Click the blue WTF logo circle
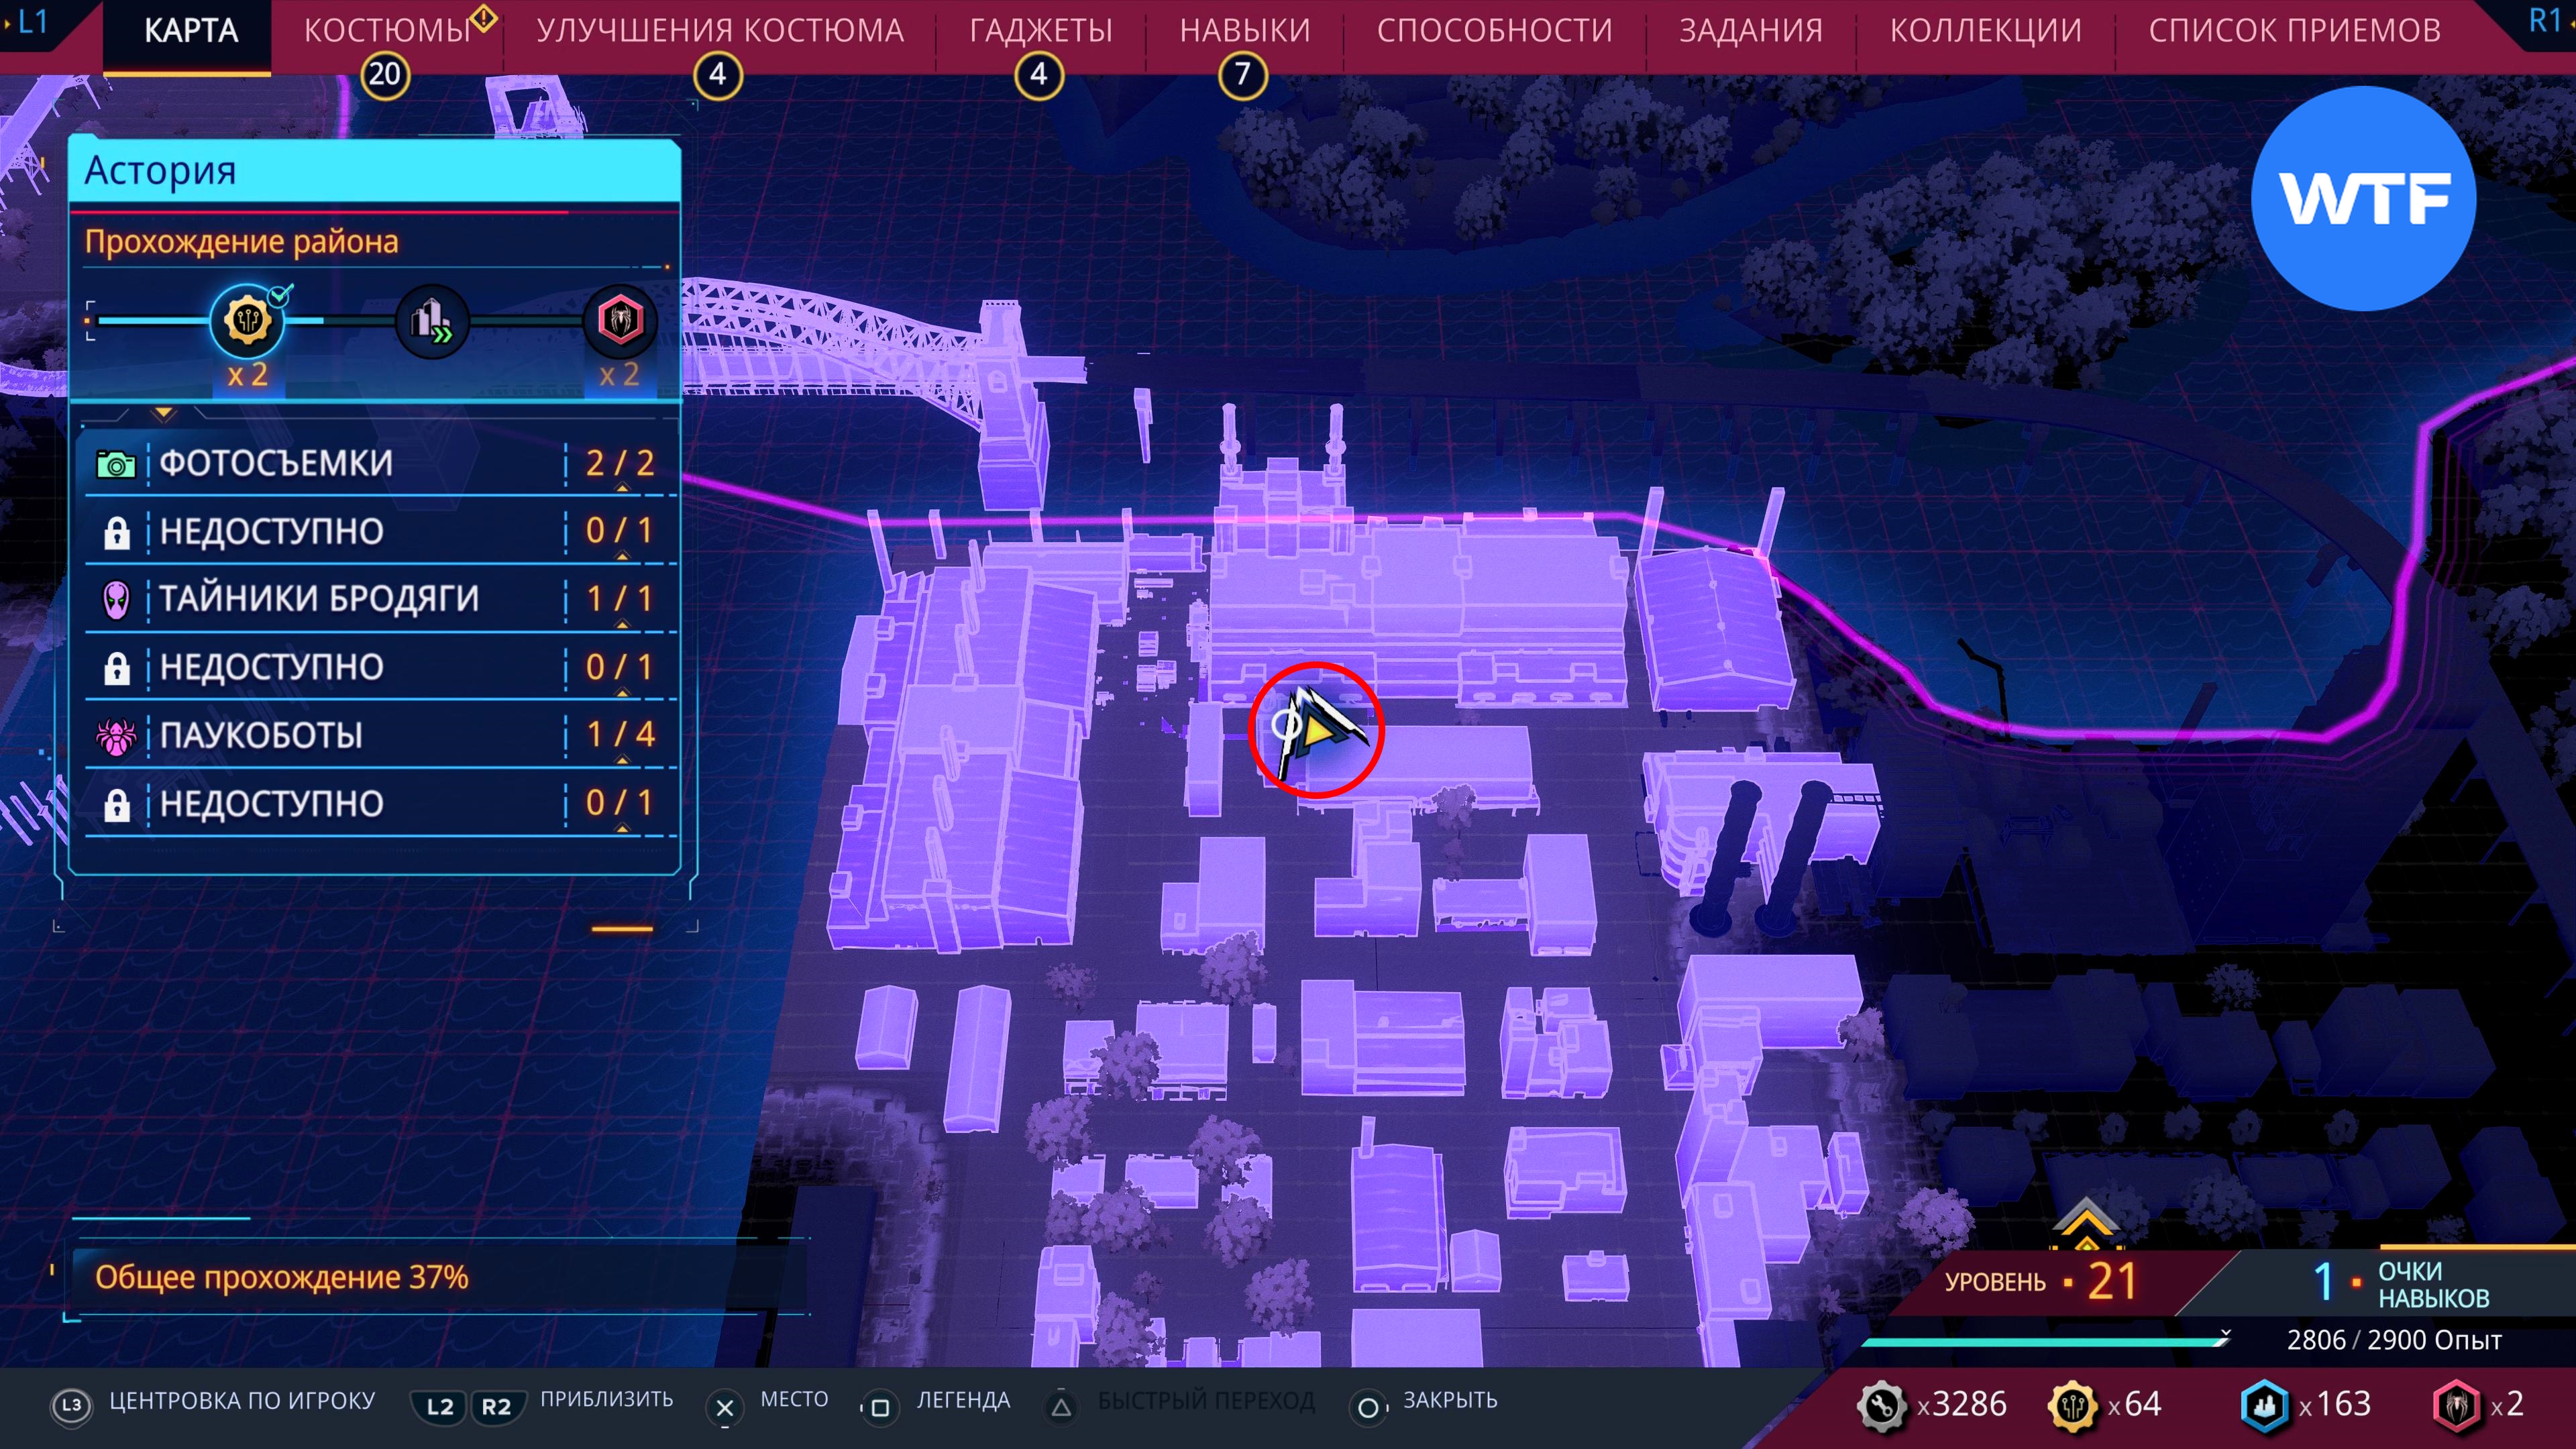2576x1449 pixels. [x=2363, y=198]
